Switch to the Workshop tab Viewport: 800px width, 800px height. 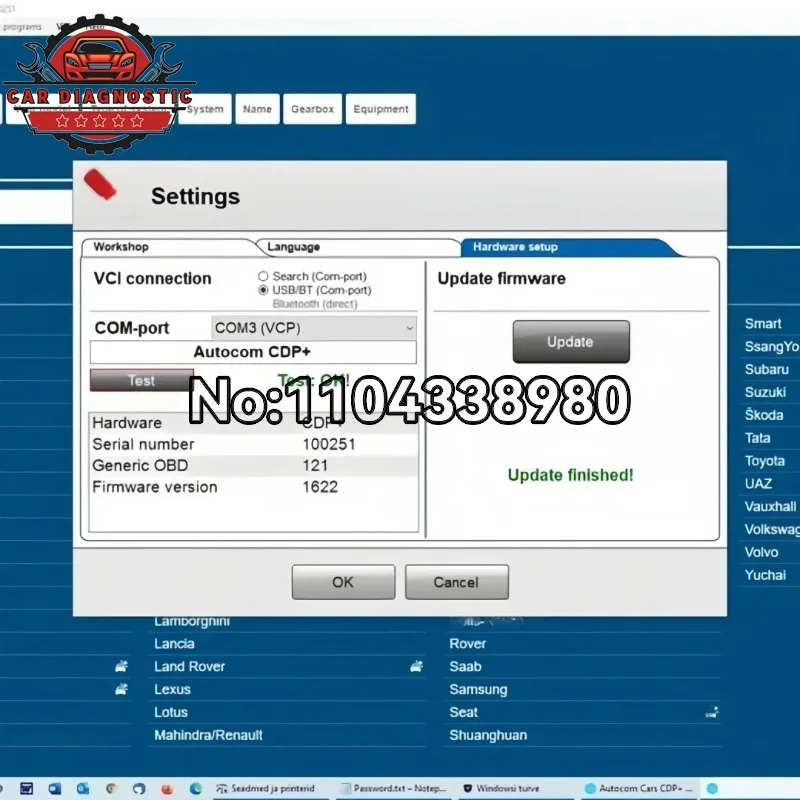click(121, 247)
